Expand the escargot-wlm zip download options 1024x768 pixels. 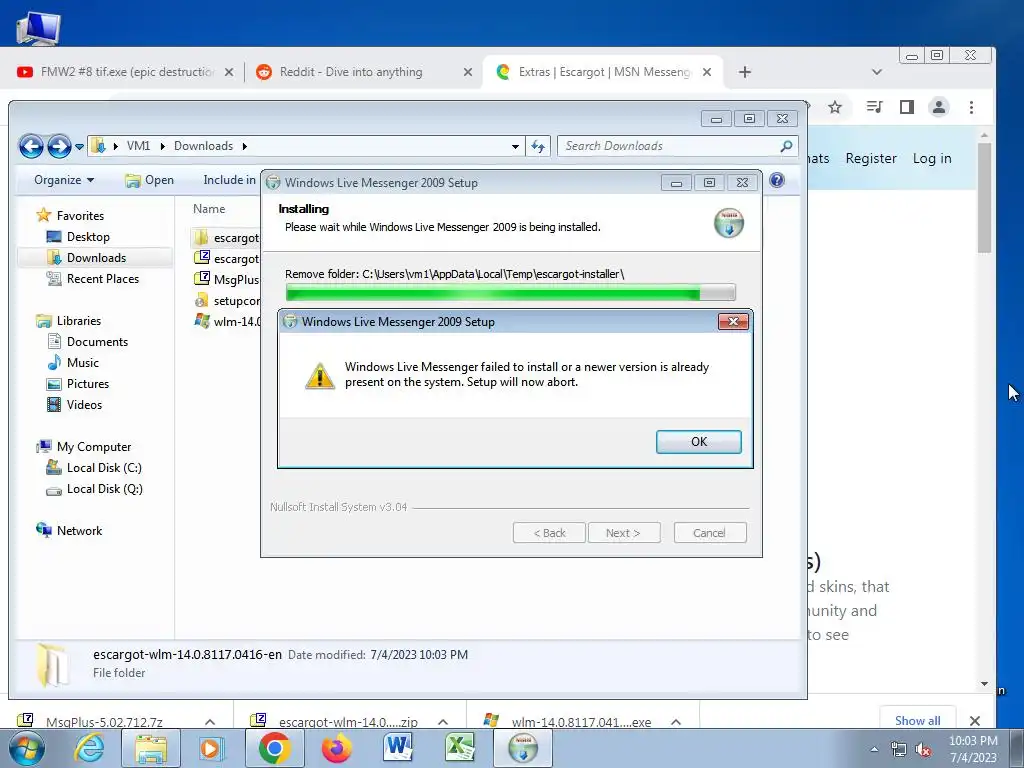pyautogui.click(x=443, y=722)
